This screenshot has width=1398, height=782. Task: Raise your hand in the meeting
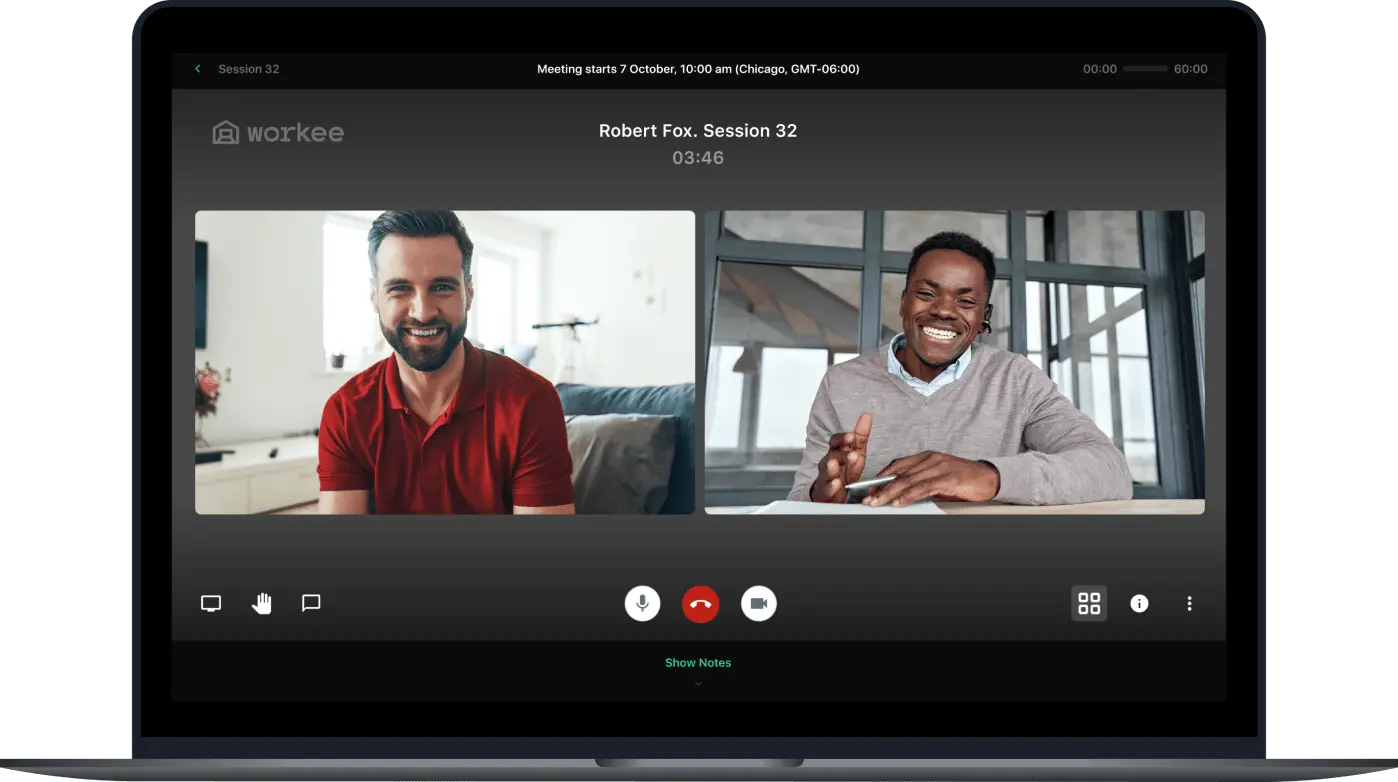coord(261,603)
